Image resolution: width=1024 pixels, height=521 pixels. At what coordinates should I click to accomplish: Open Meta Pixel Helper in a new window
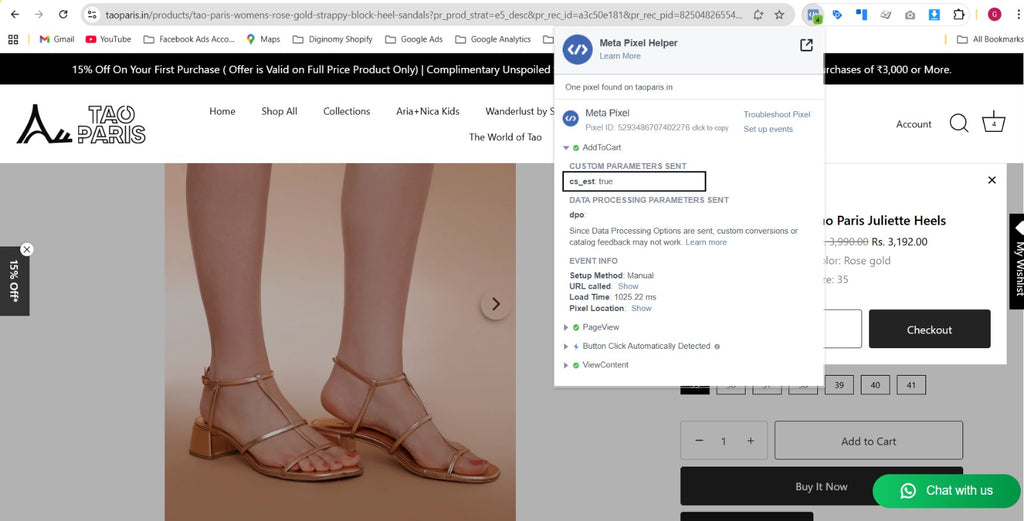pos(806,45)
